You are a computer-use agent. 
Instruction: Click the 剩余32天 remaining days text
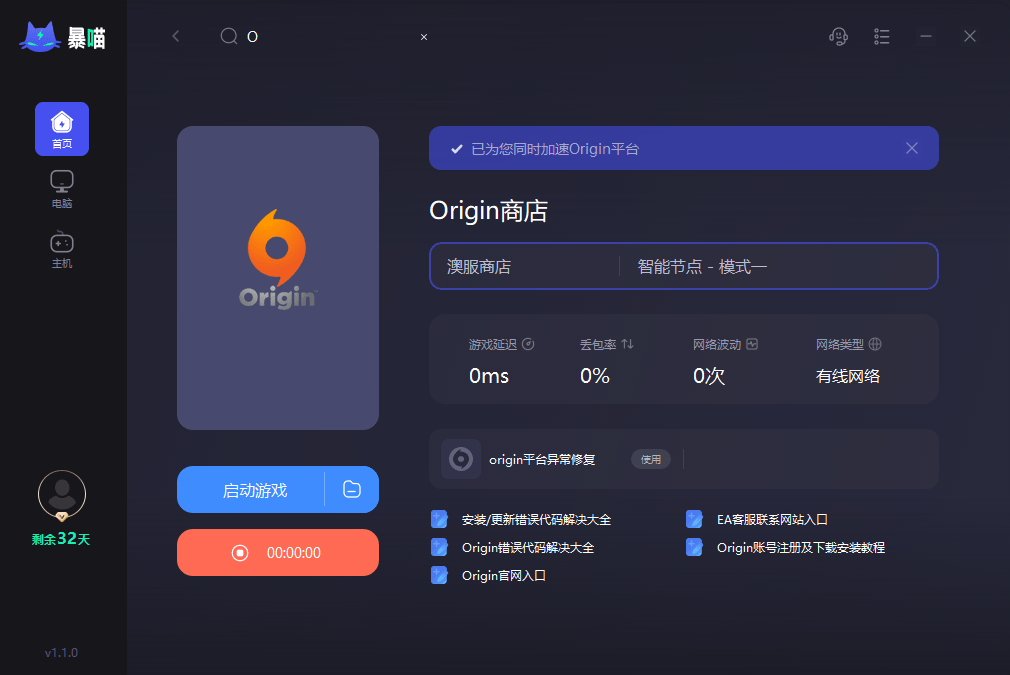click(x=61, y=538)
